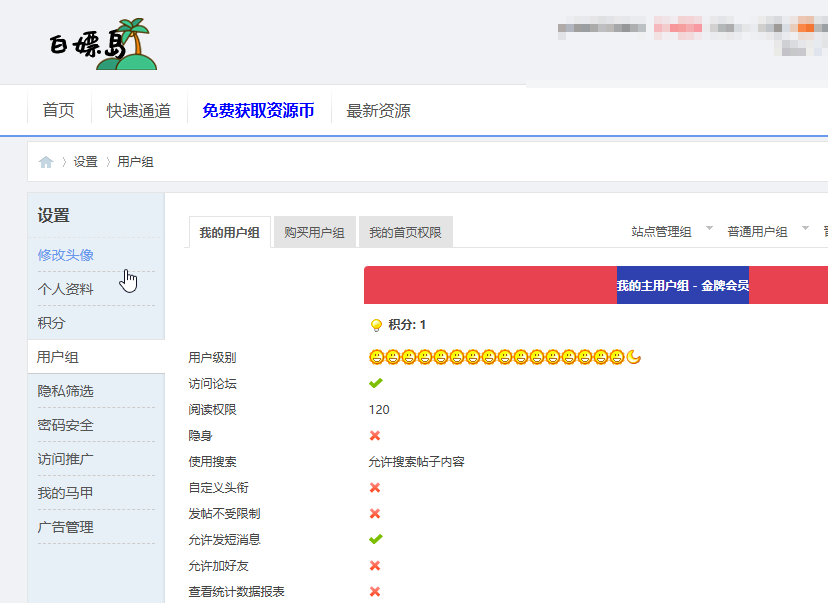Image resolution: width=828 pixels, height=603 pixels.
Task: Click the red cross beside 查看统计数据报表
Action: 375,591
